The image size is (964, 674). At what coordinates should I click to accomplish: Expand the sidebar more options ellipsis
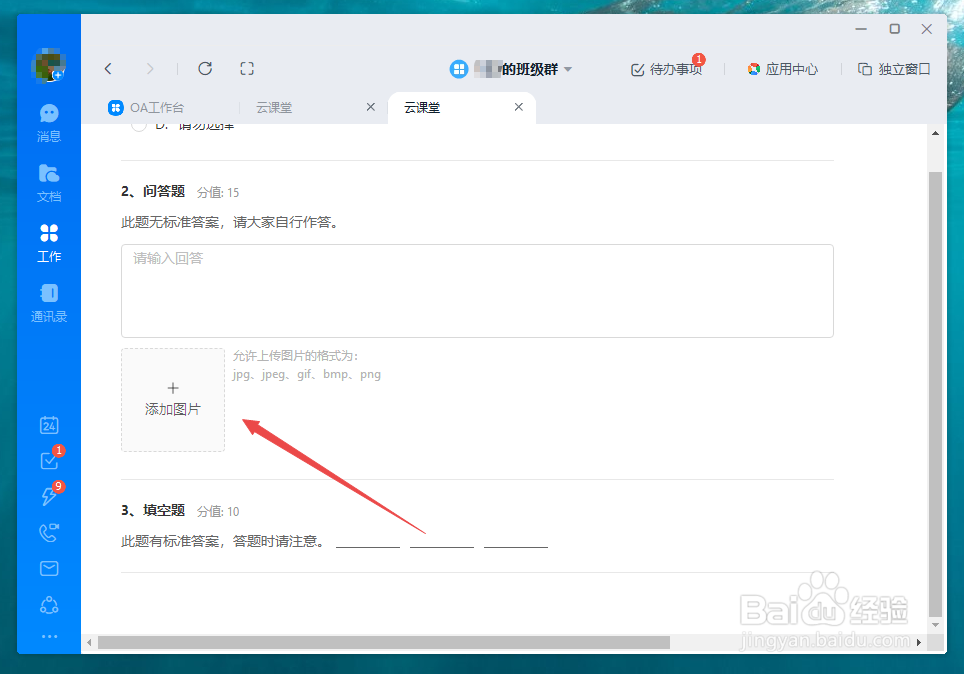(48, 636)
